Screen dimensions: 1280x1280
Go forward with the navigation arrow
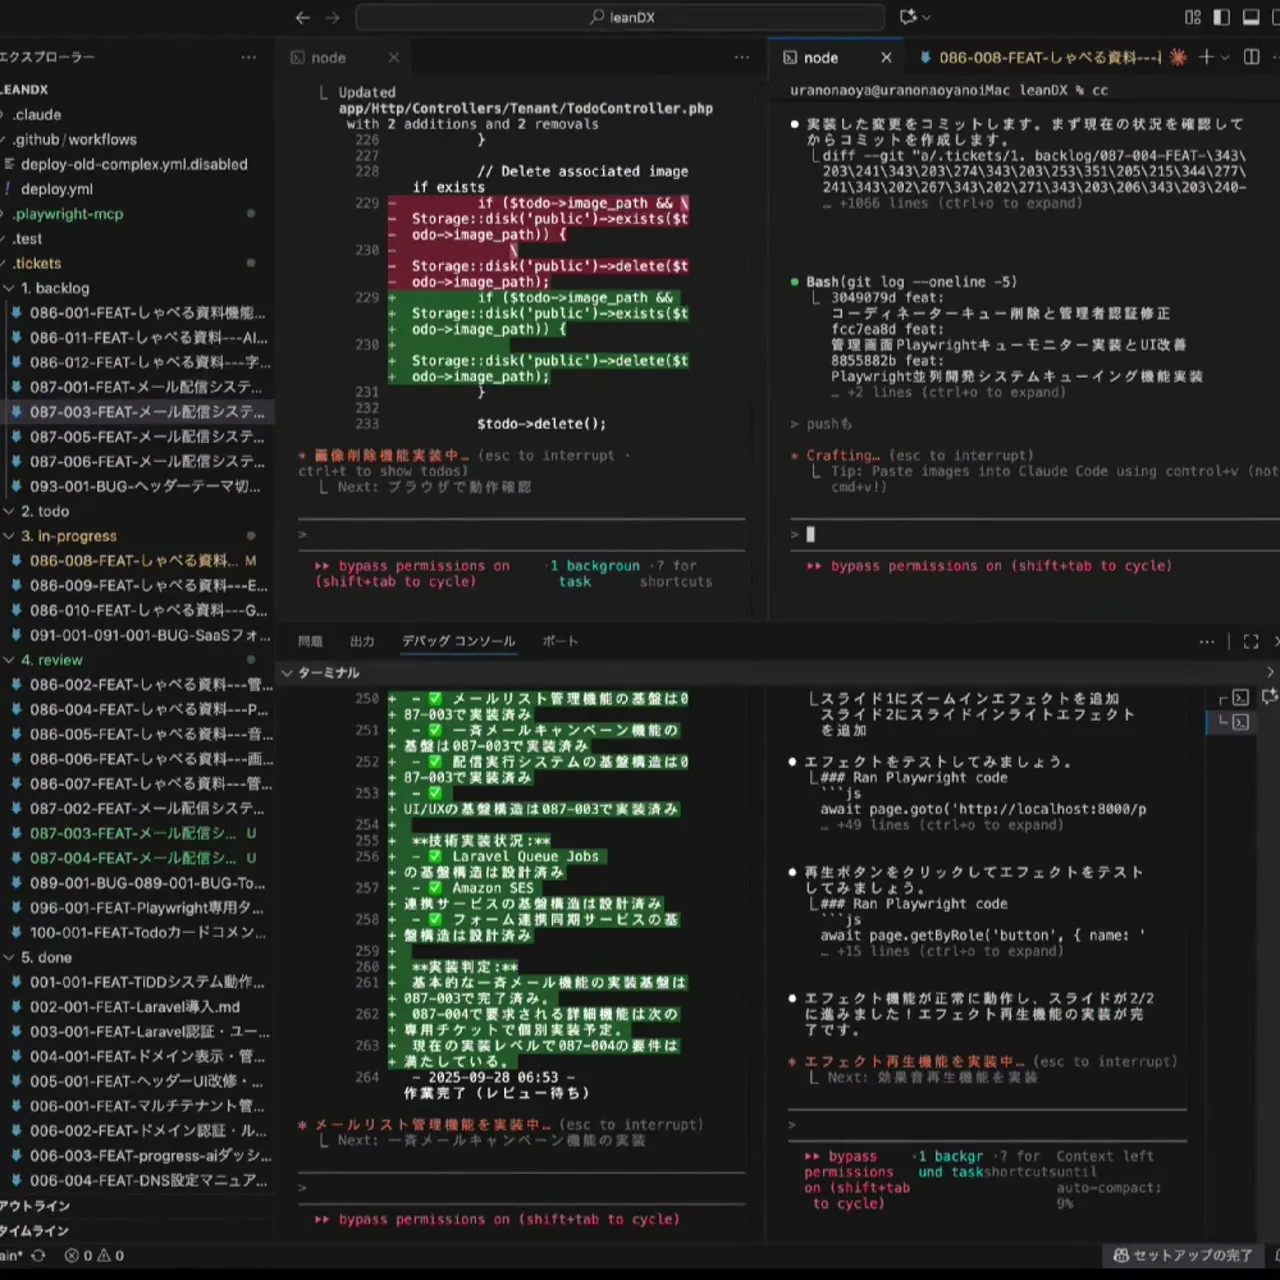tap(333, 17)
